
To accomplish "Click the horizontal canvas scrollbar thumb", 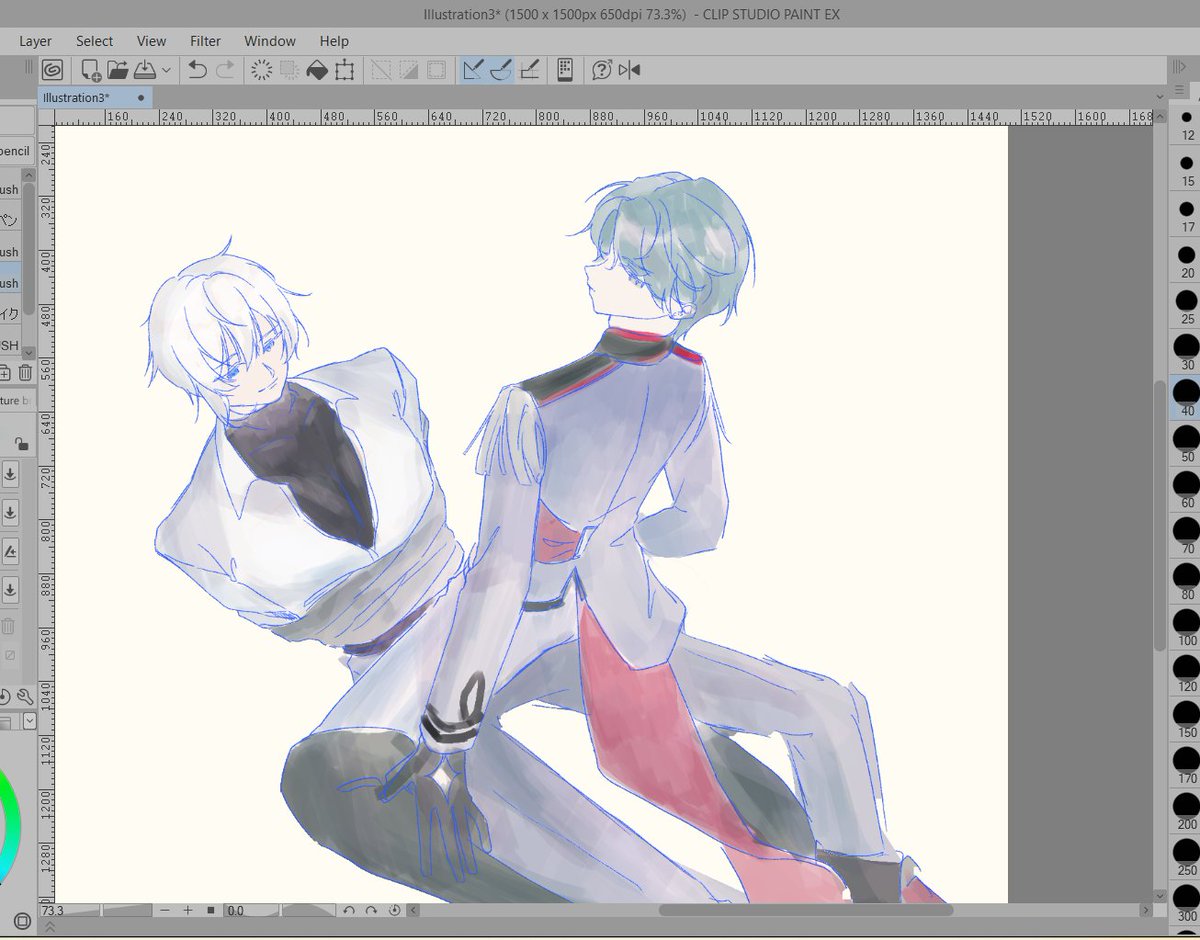I will pos(805,910).
